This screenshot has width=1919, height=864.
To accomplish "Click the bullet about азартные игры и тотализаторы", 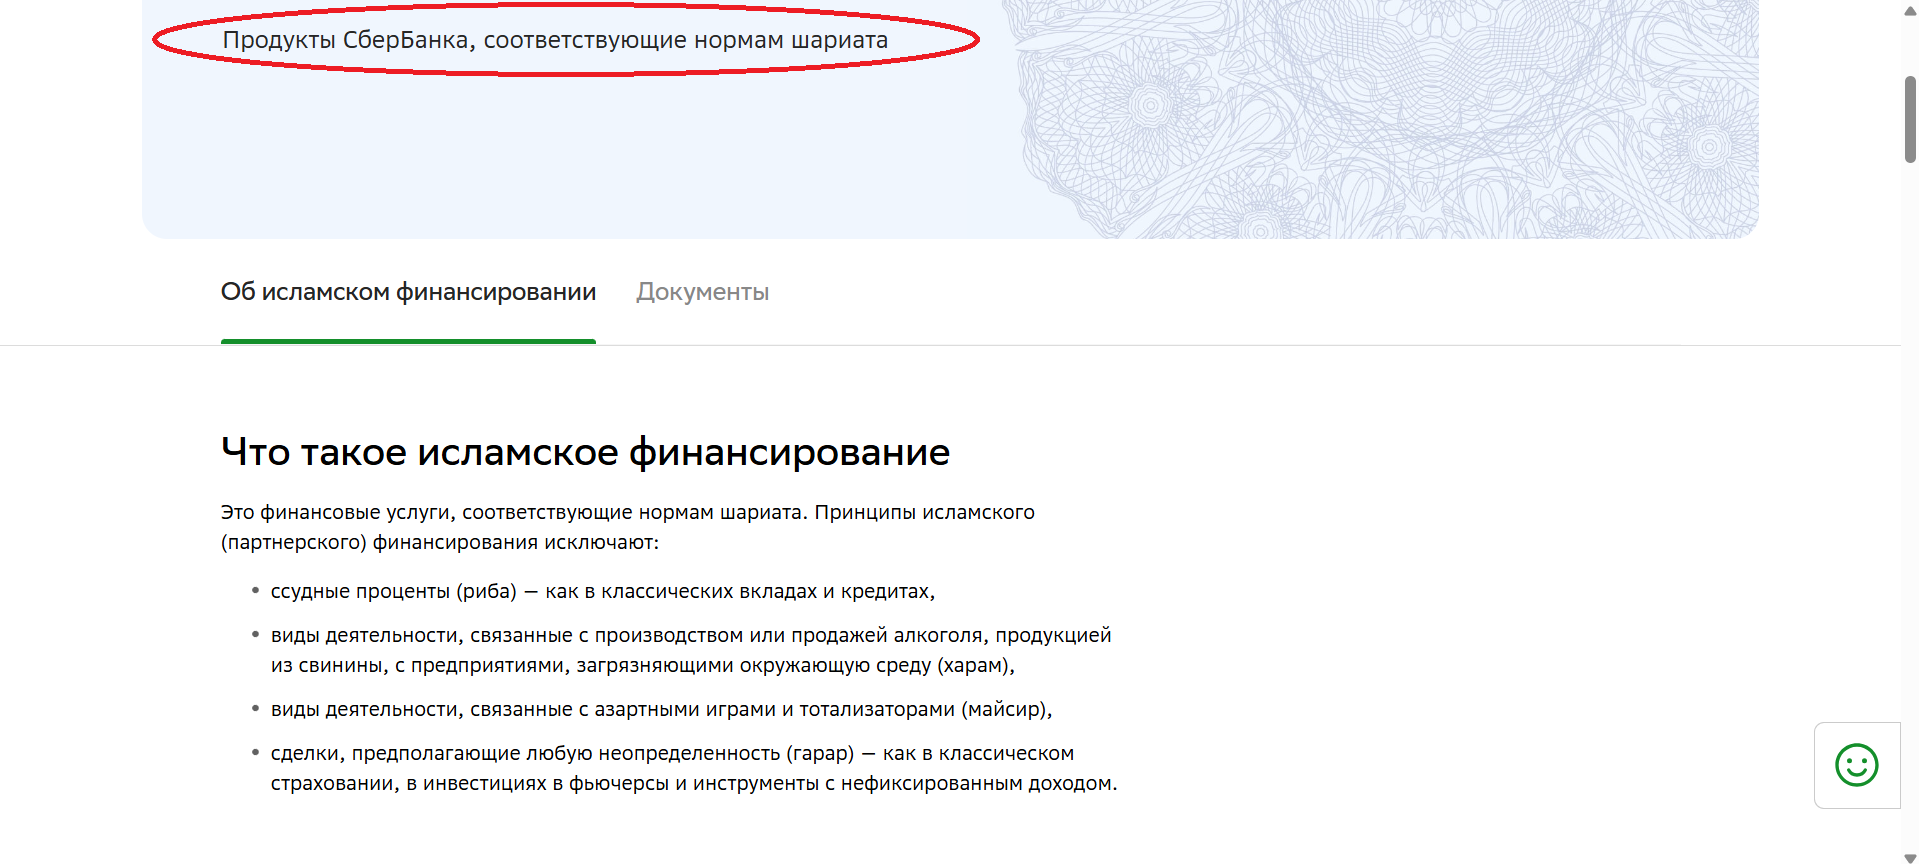I will (x=660, y=710).
